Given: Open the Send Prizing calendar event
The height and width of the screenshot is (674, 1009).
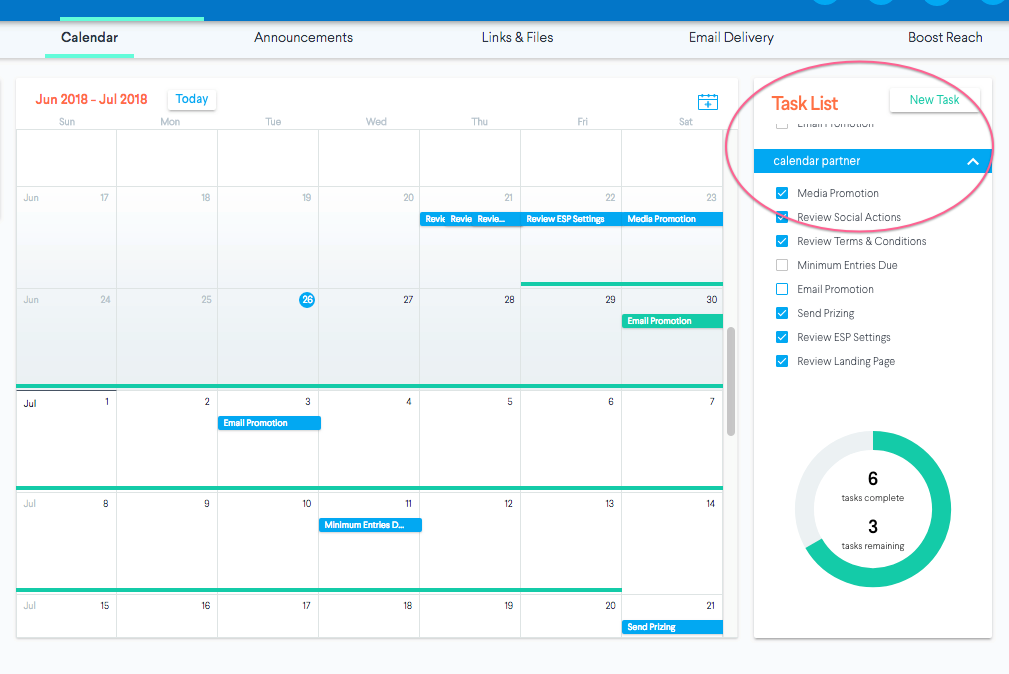Looking at the screenshot, I should pyautogui.click(x=672, y=627).
